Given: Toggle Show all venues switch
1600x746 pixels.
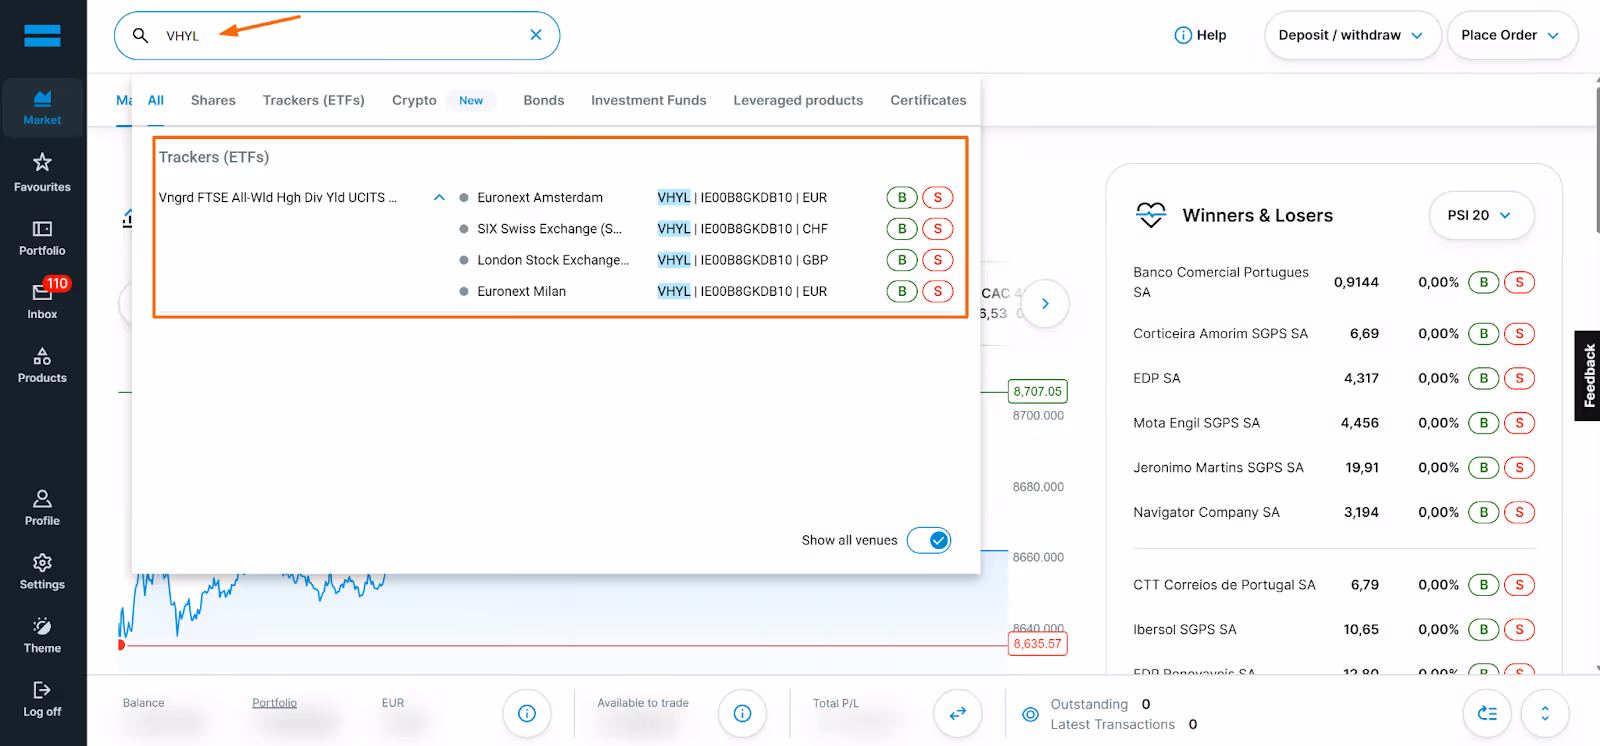Looking at the screenshot, I should [929, 540].
